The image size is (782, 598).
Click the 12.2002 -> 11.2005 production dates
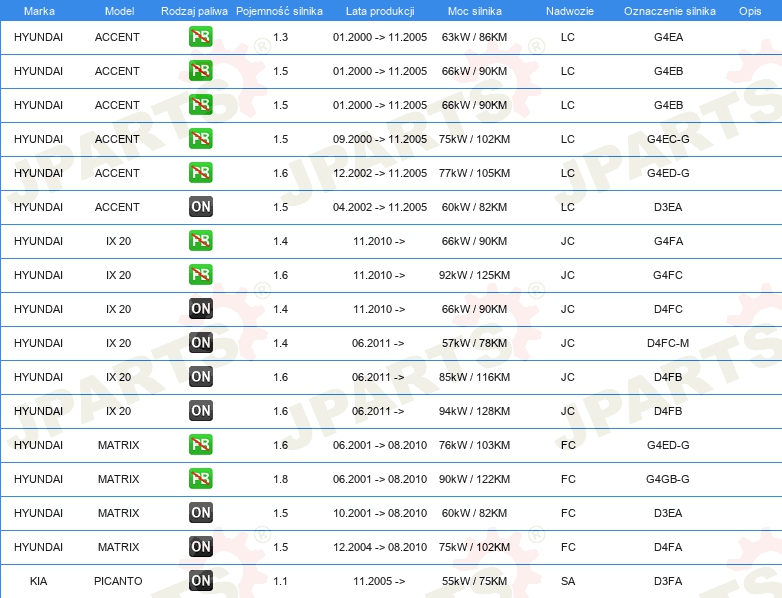coord(380,173)
